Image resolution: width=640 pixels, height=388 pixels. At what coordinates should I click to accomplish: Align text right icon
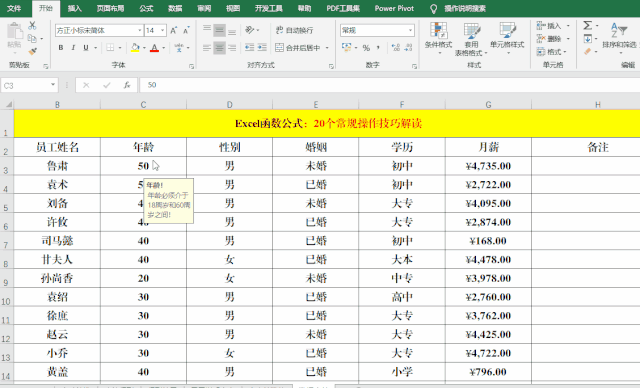pyautogui.click(x=232, y=48)
